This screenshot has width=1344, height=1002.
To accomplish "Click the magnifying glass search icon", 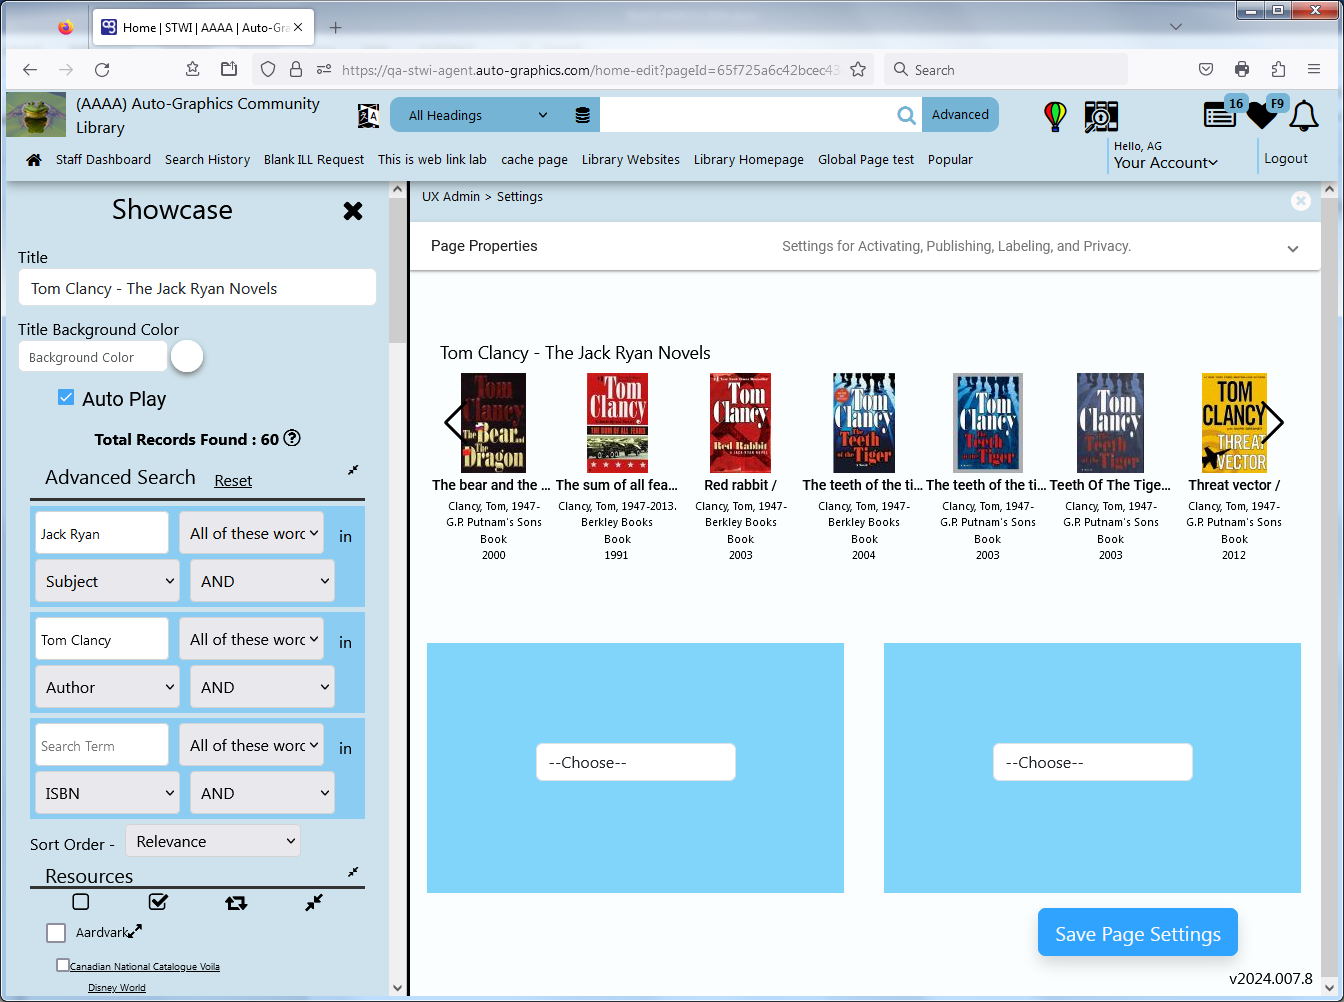I will coord(906,115).
